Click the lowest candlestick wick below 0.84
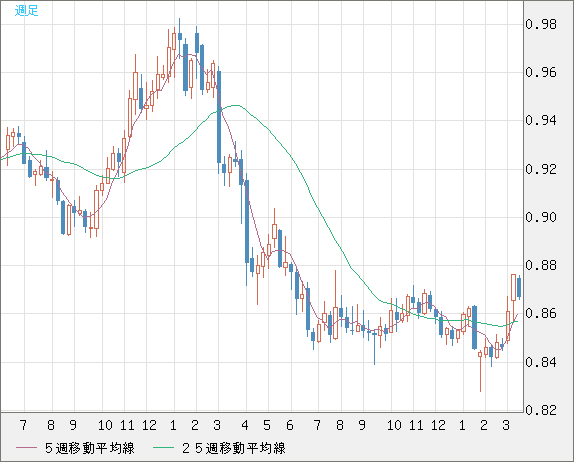 [480, 375]
